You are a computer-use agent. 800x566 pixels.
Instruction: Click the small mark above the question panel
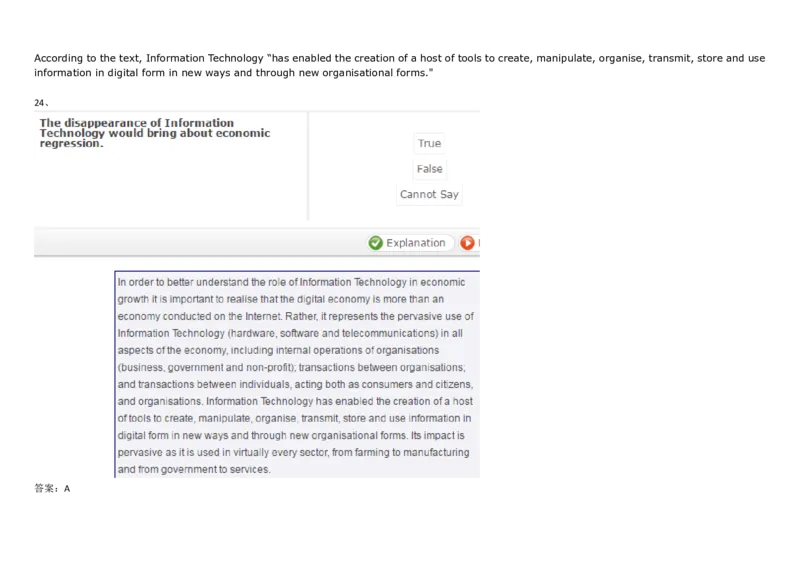[x=40, y=104]
